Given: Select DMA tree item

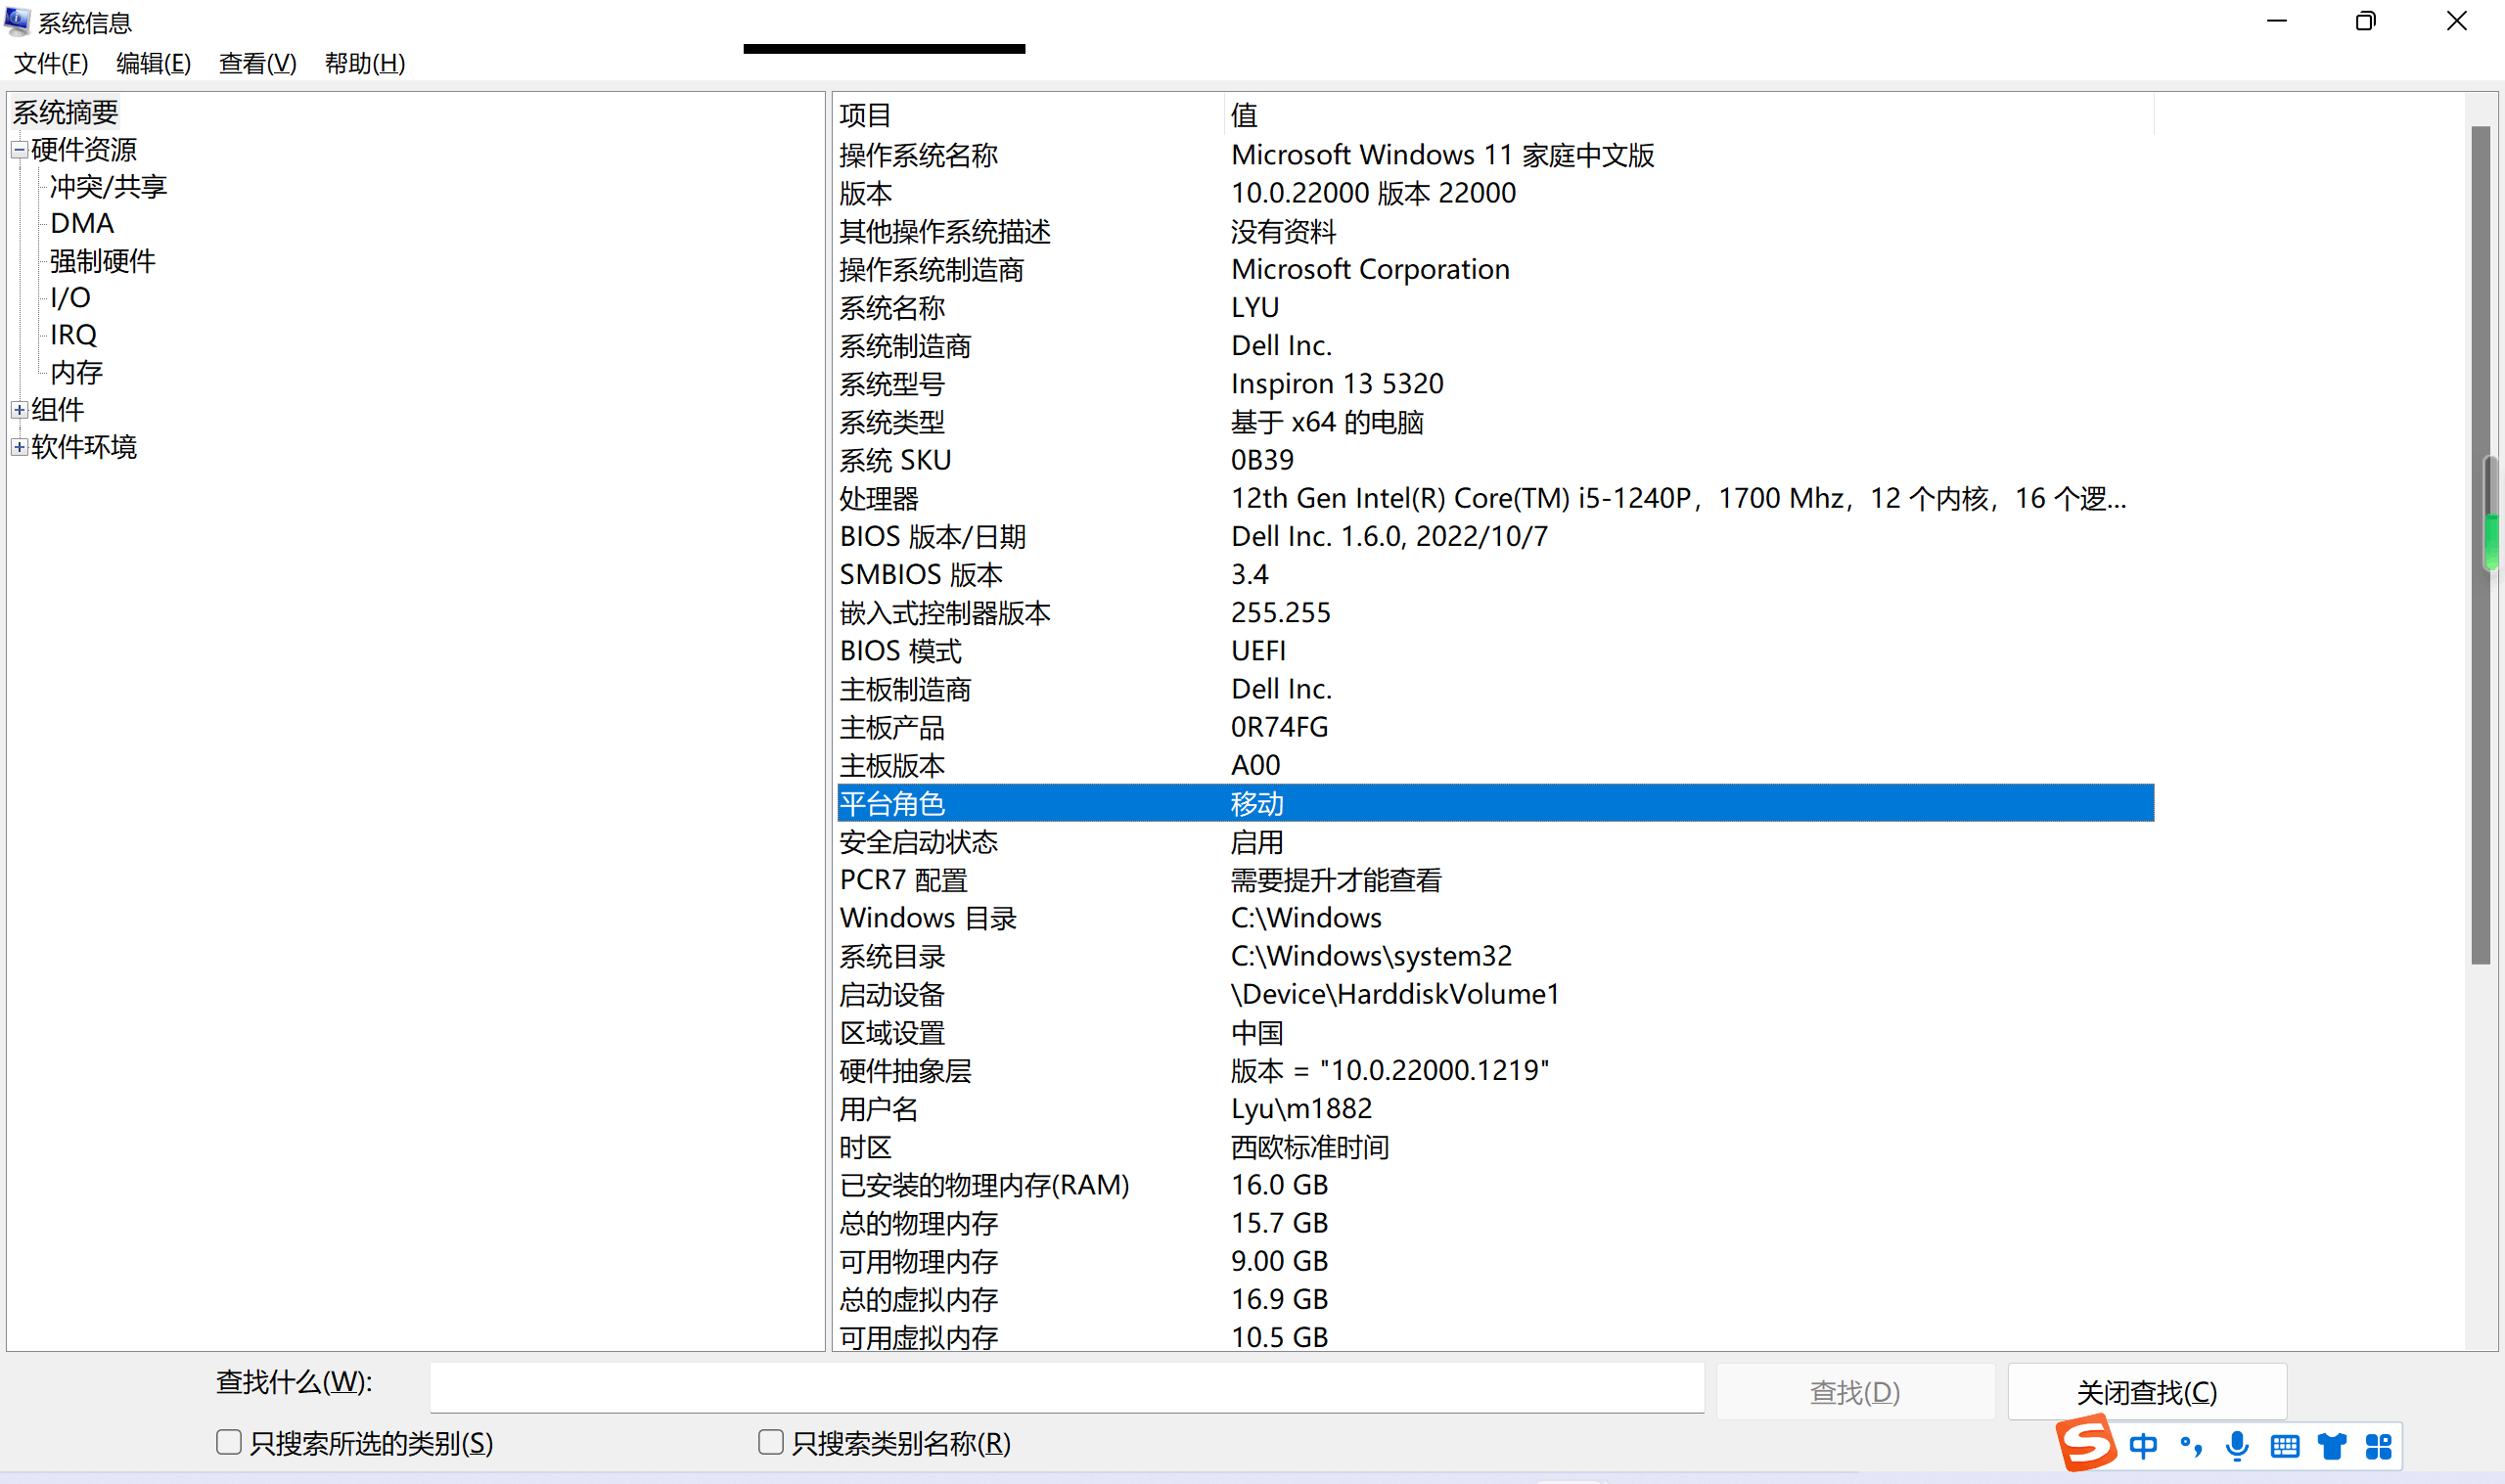Looking at the screenshot, I should (82, 224).
